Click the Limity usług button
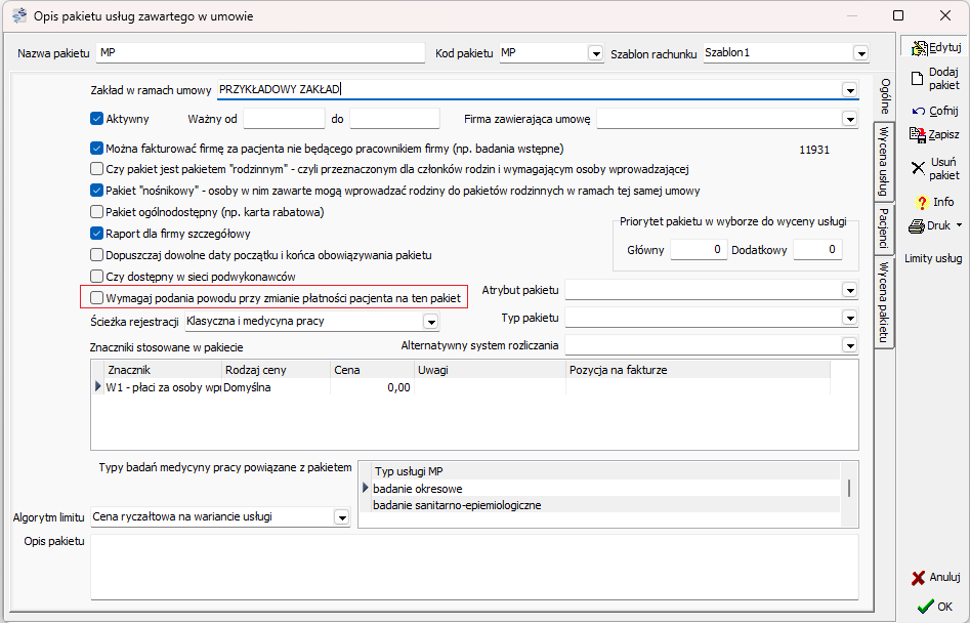 click(x=933, y=258)
